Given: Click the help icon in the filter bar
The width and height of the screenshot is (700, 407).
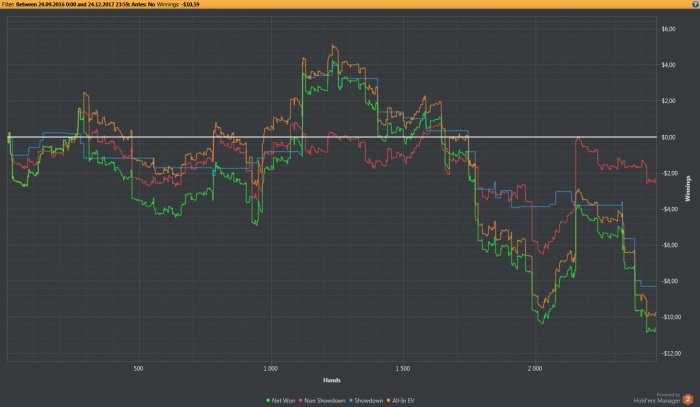Looking at the screenshot, I should [x=695, y=4].
